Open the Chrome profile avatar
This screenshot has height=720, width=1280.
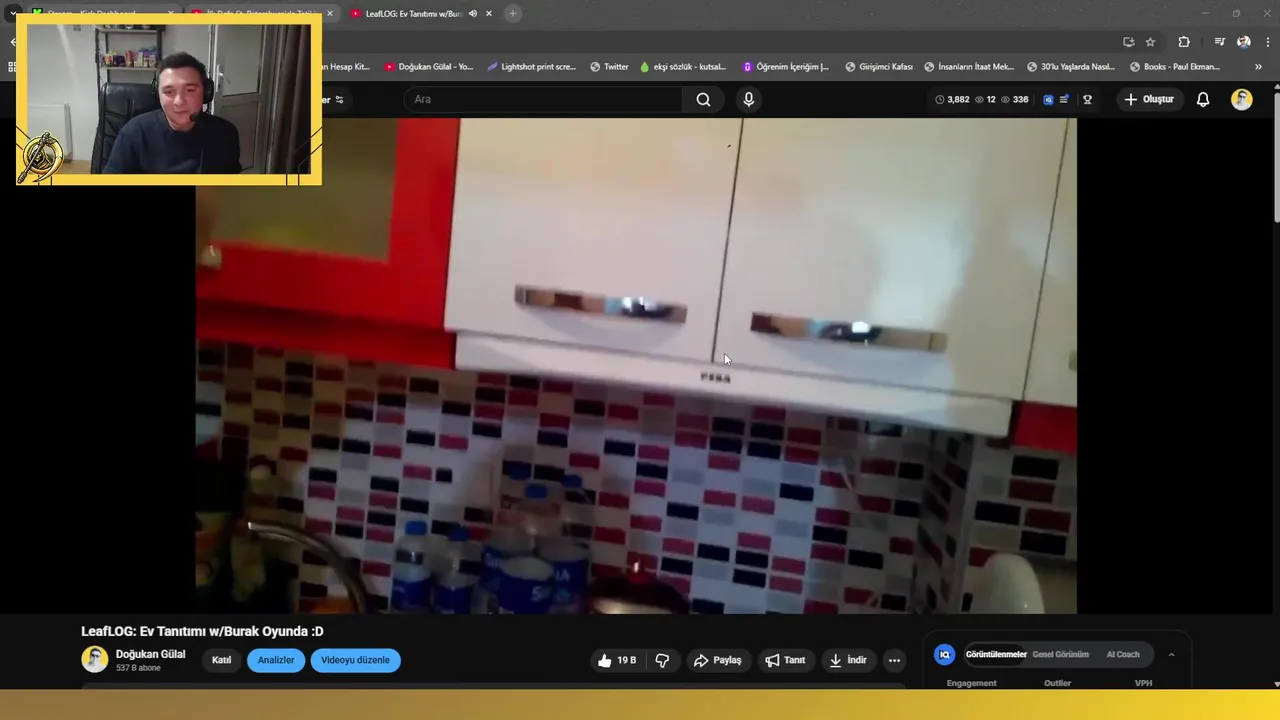click(1243, 42)
